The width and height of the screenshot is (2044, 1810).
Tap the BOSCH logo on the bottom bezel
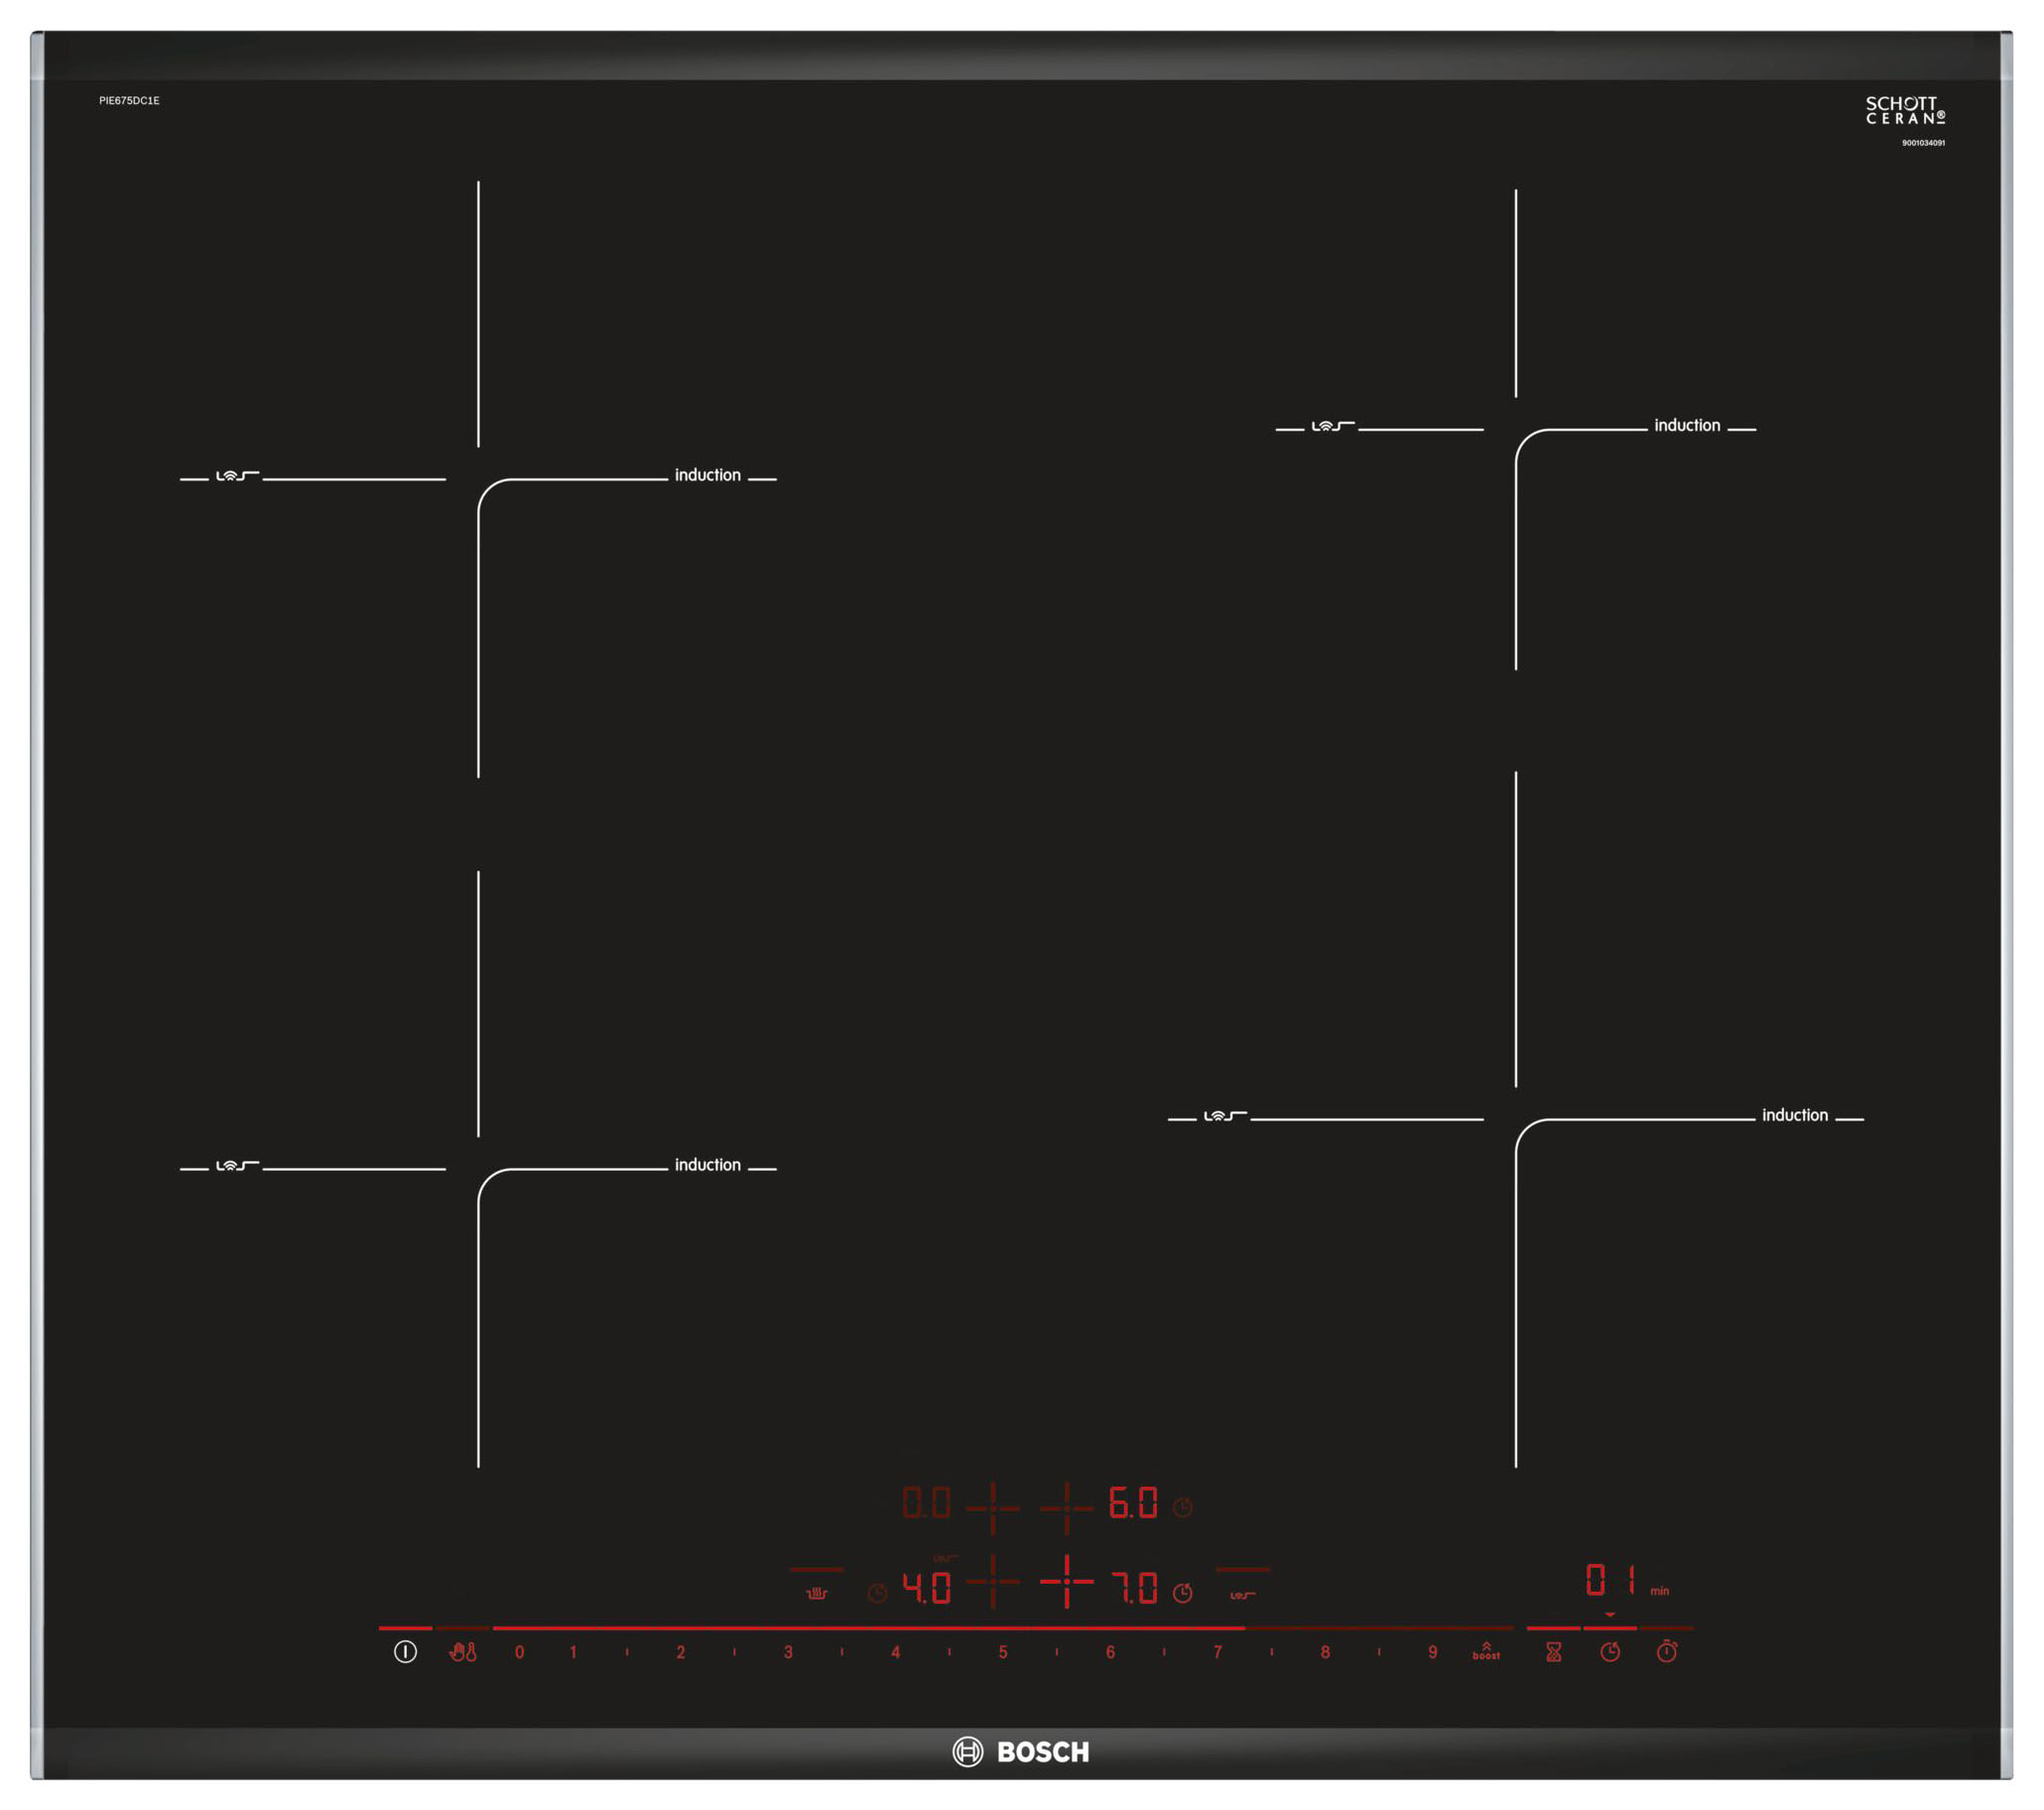(x=1021, y=1752)
